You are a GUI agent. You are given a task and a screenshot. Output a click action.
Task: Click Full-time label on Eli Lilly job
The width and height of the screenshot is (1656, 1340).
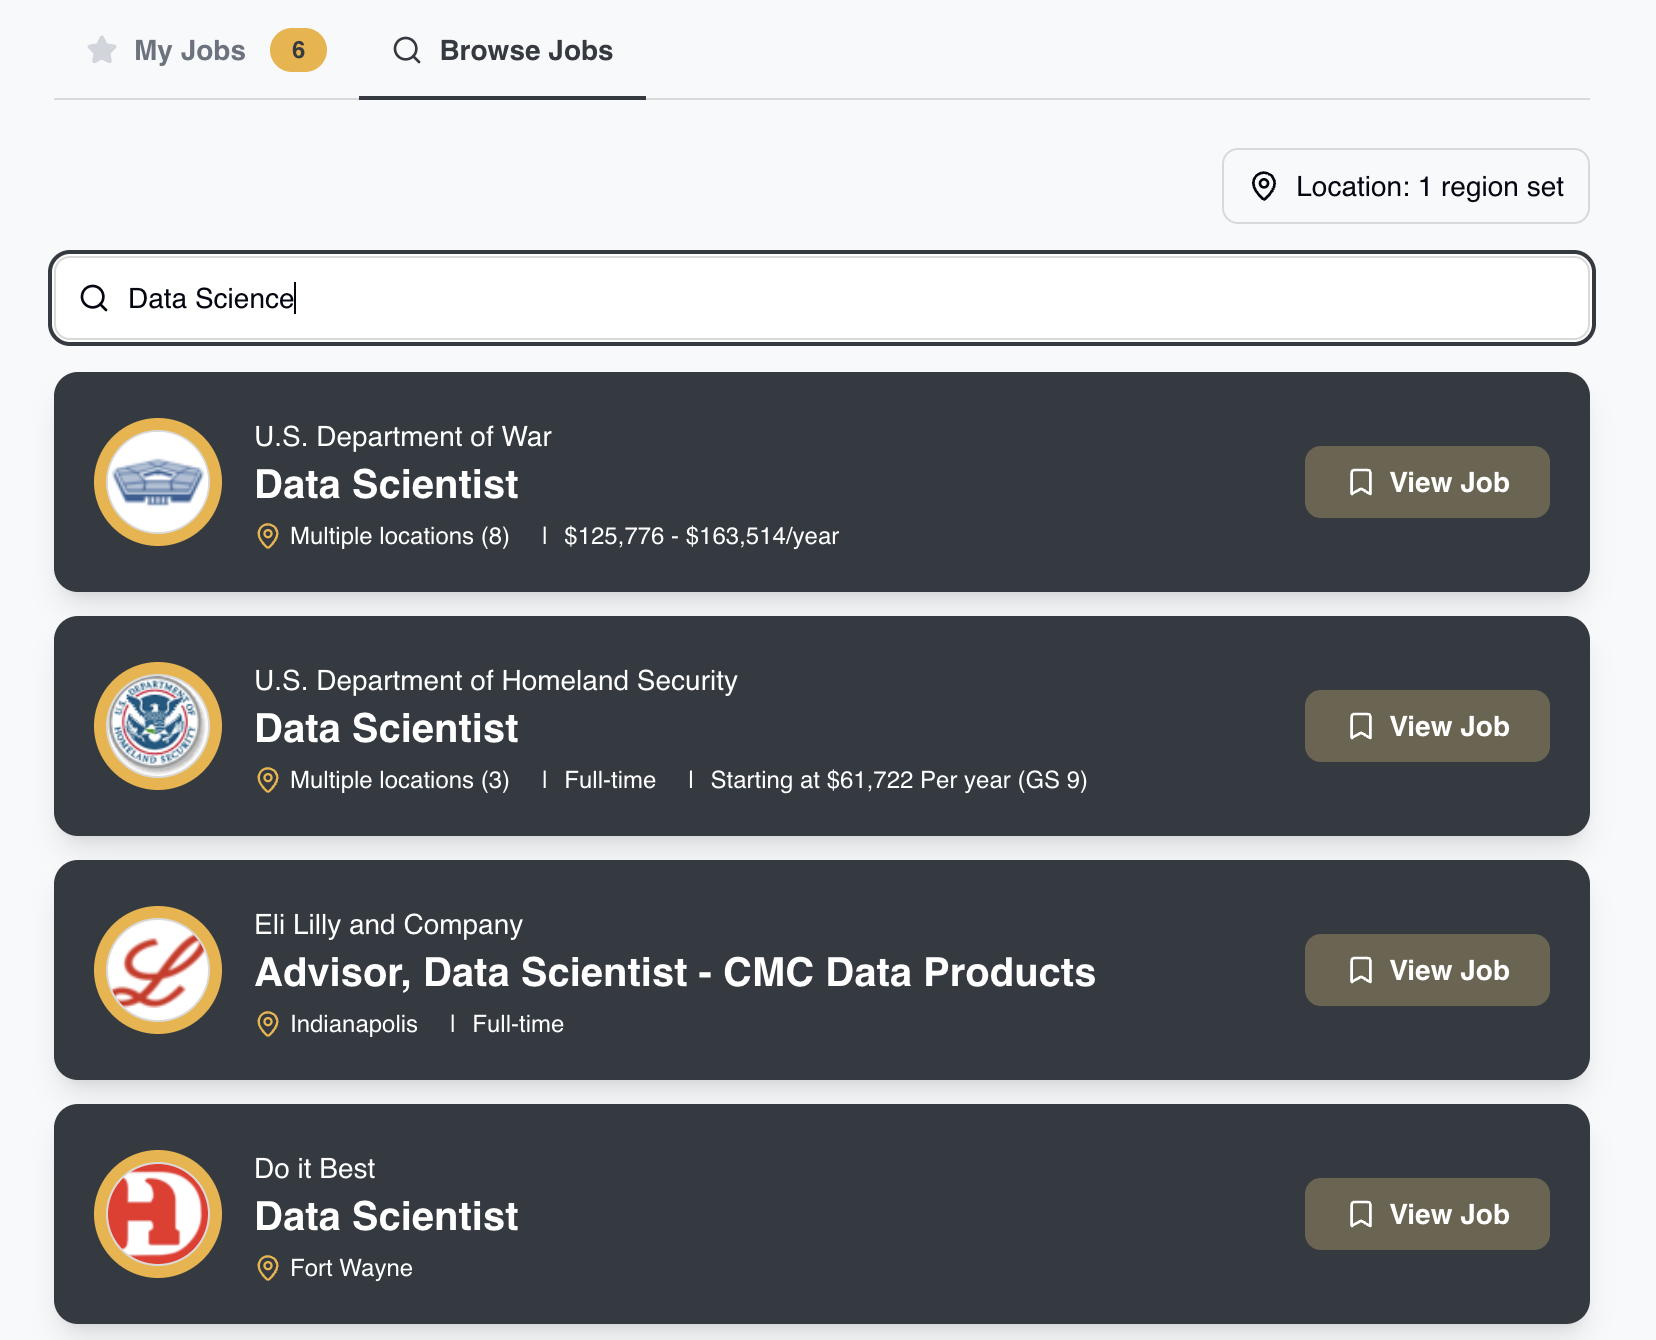(518, 1024)
